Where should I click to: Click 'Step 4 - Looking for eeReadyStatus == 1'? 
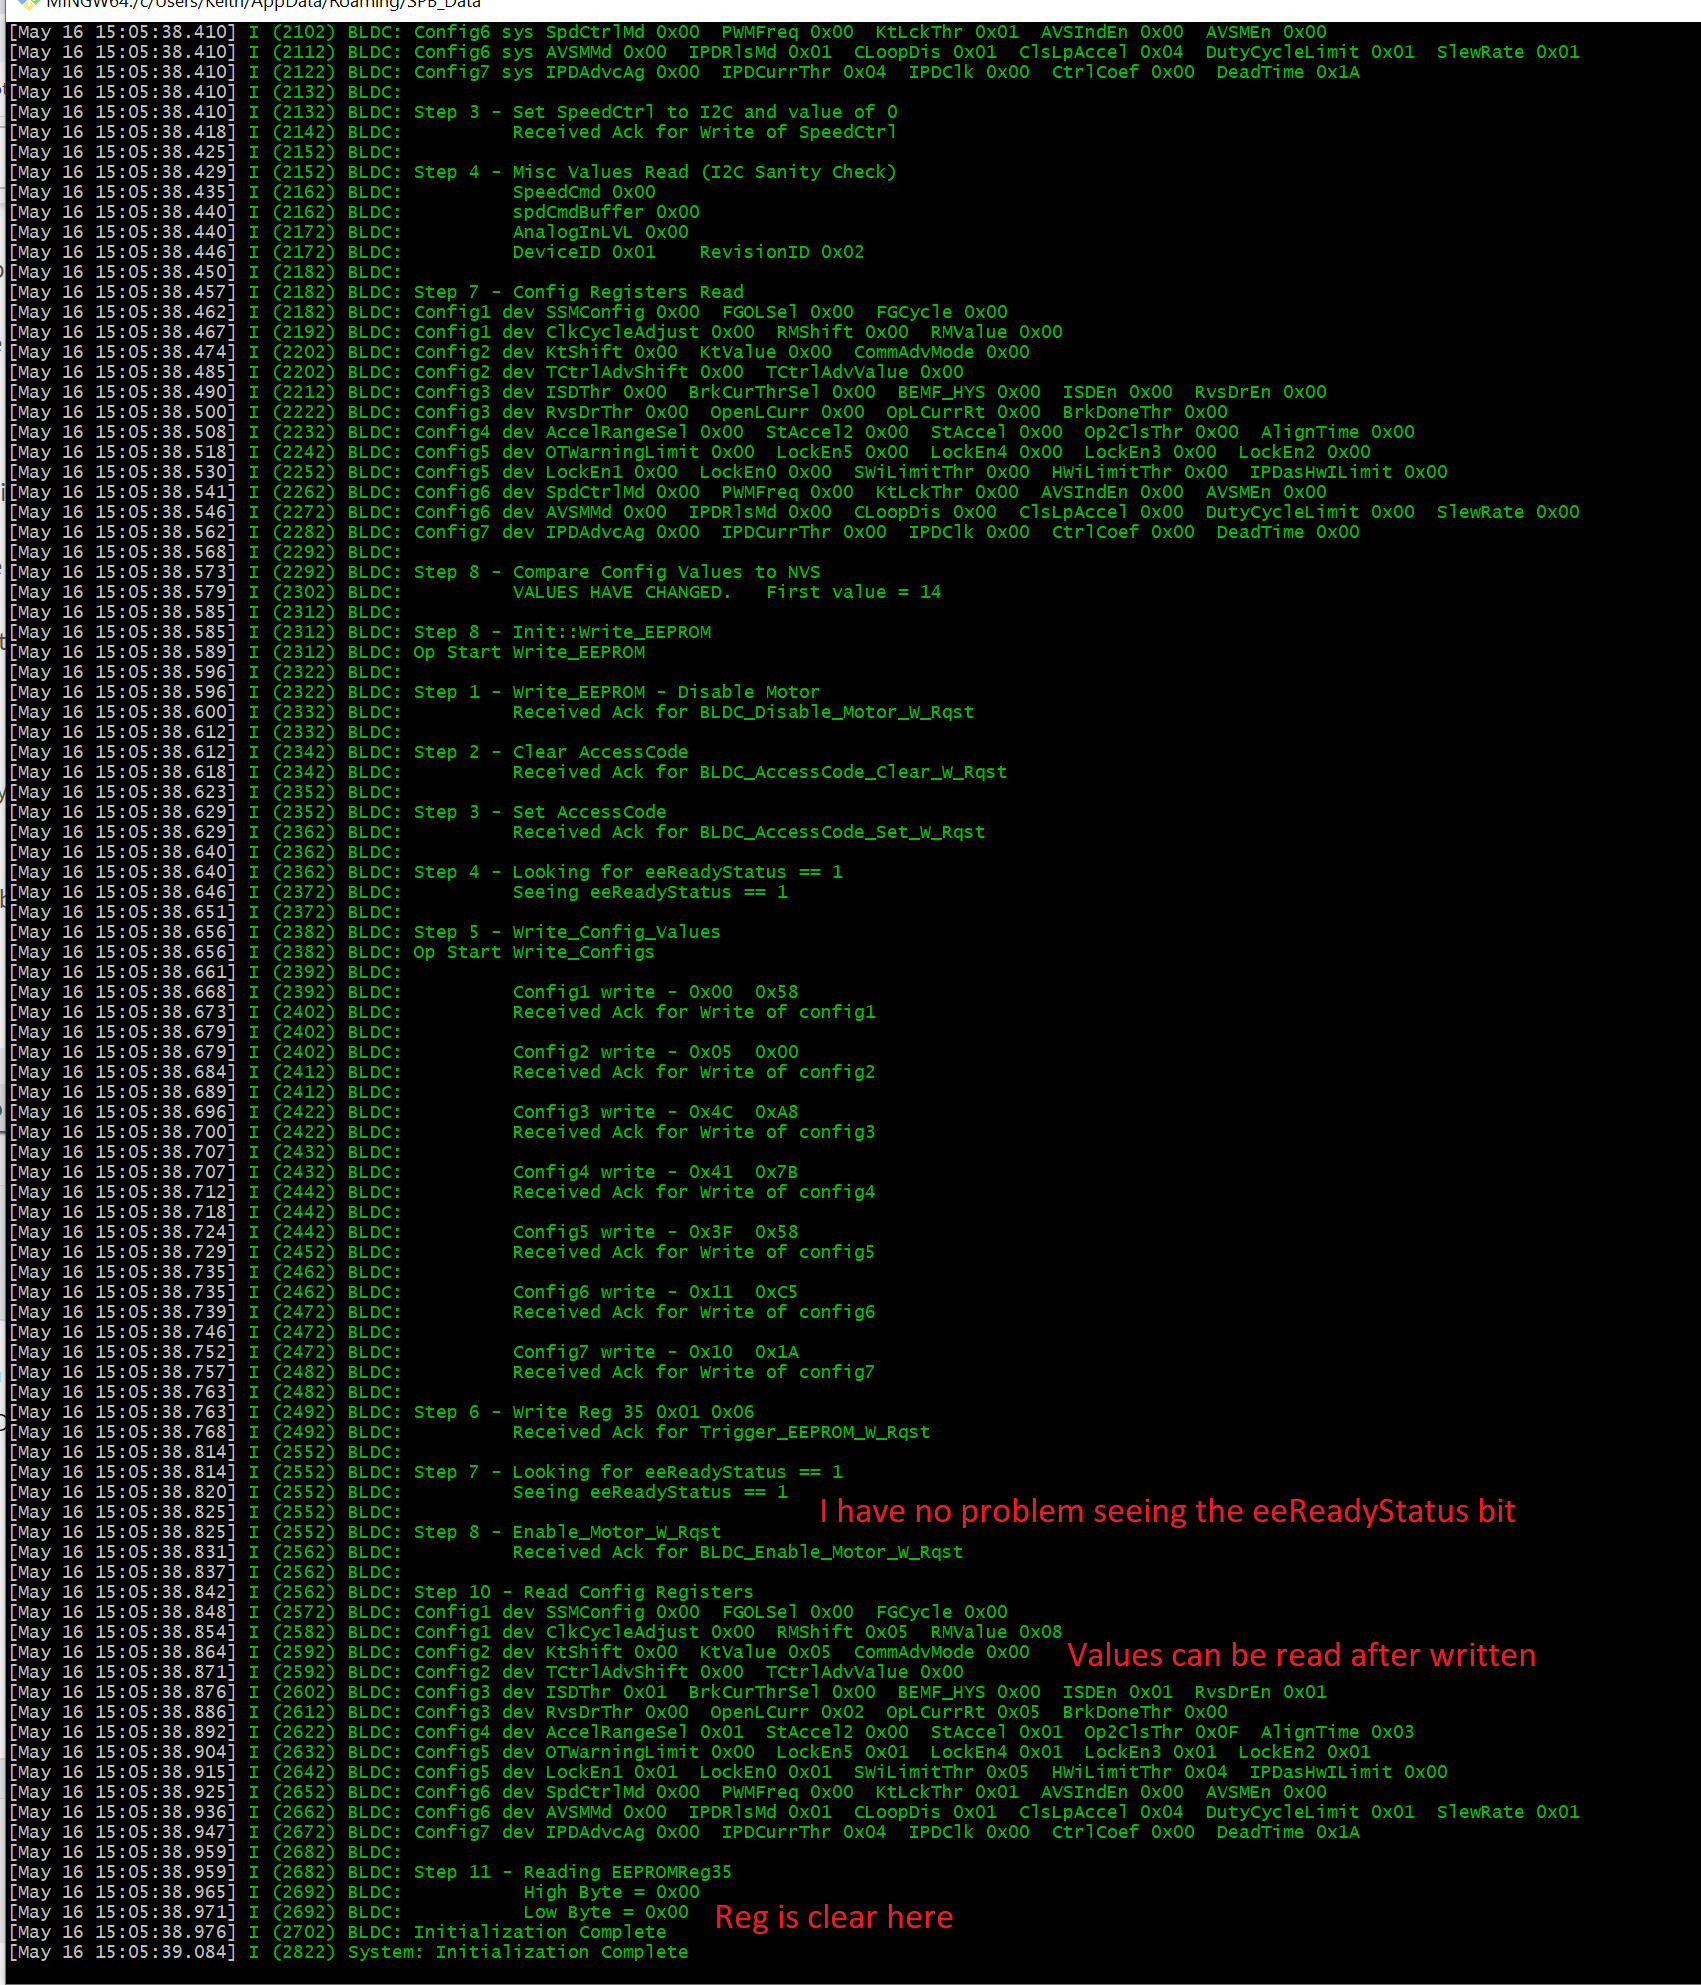(x=628, y=872)
